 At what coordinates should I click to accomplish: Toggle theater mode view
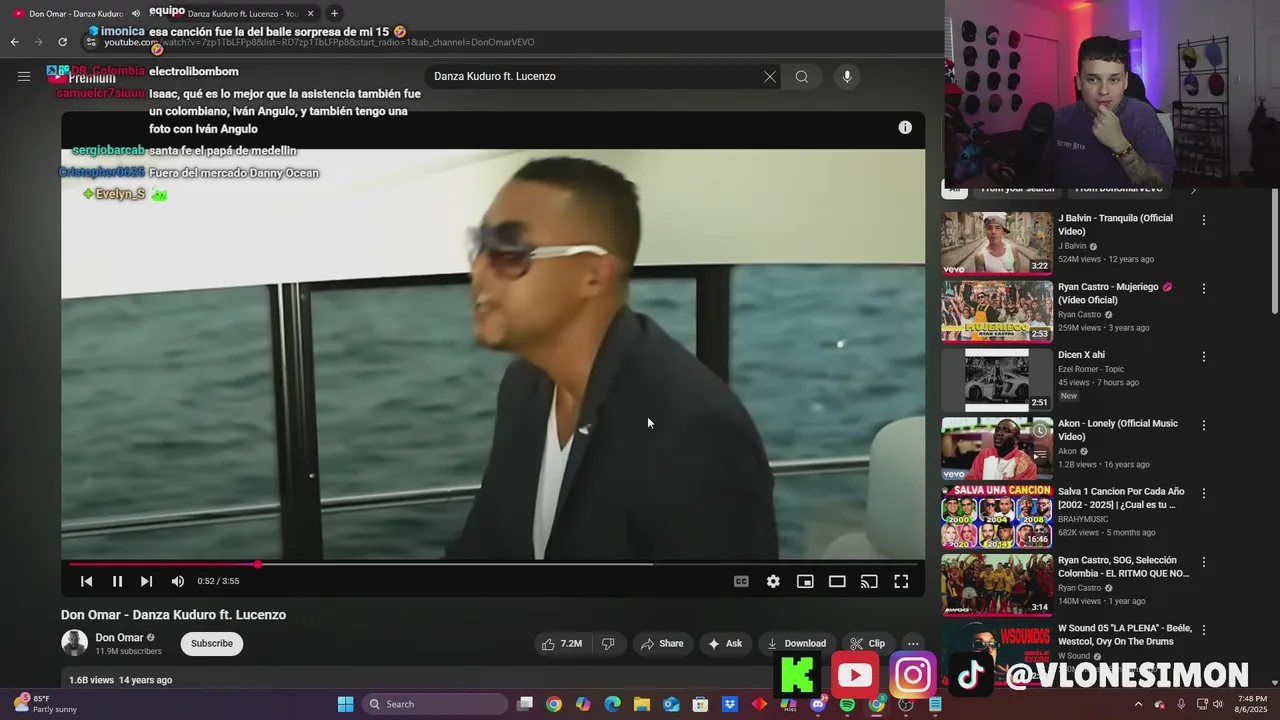(x=837, y=581)
